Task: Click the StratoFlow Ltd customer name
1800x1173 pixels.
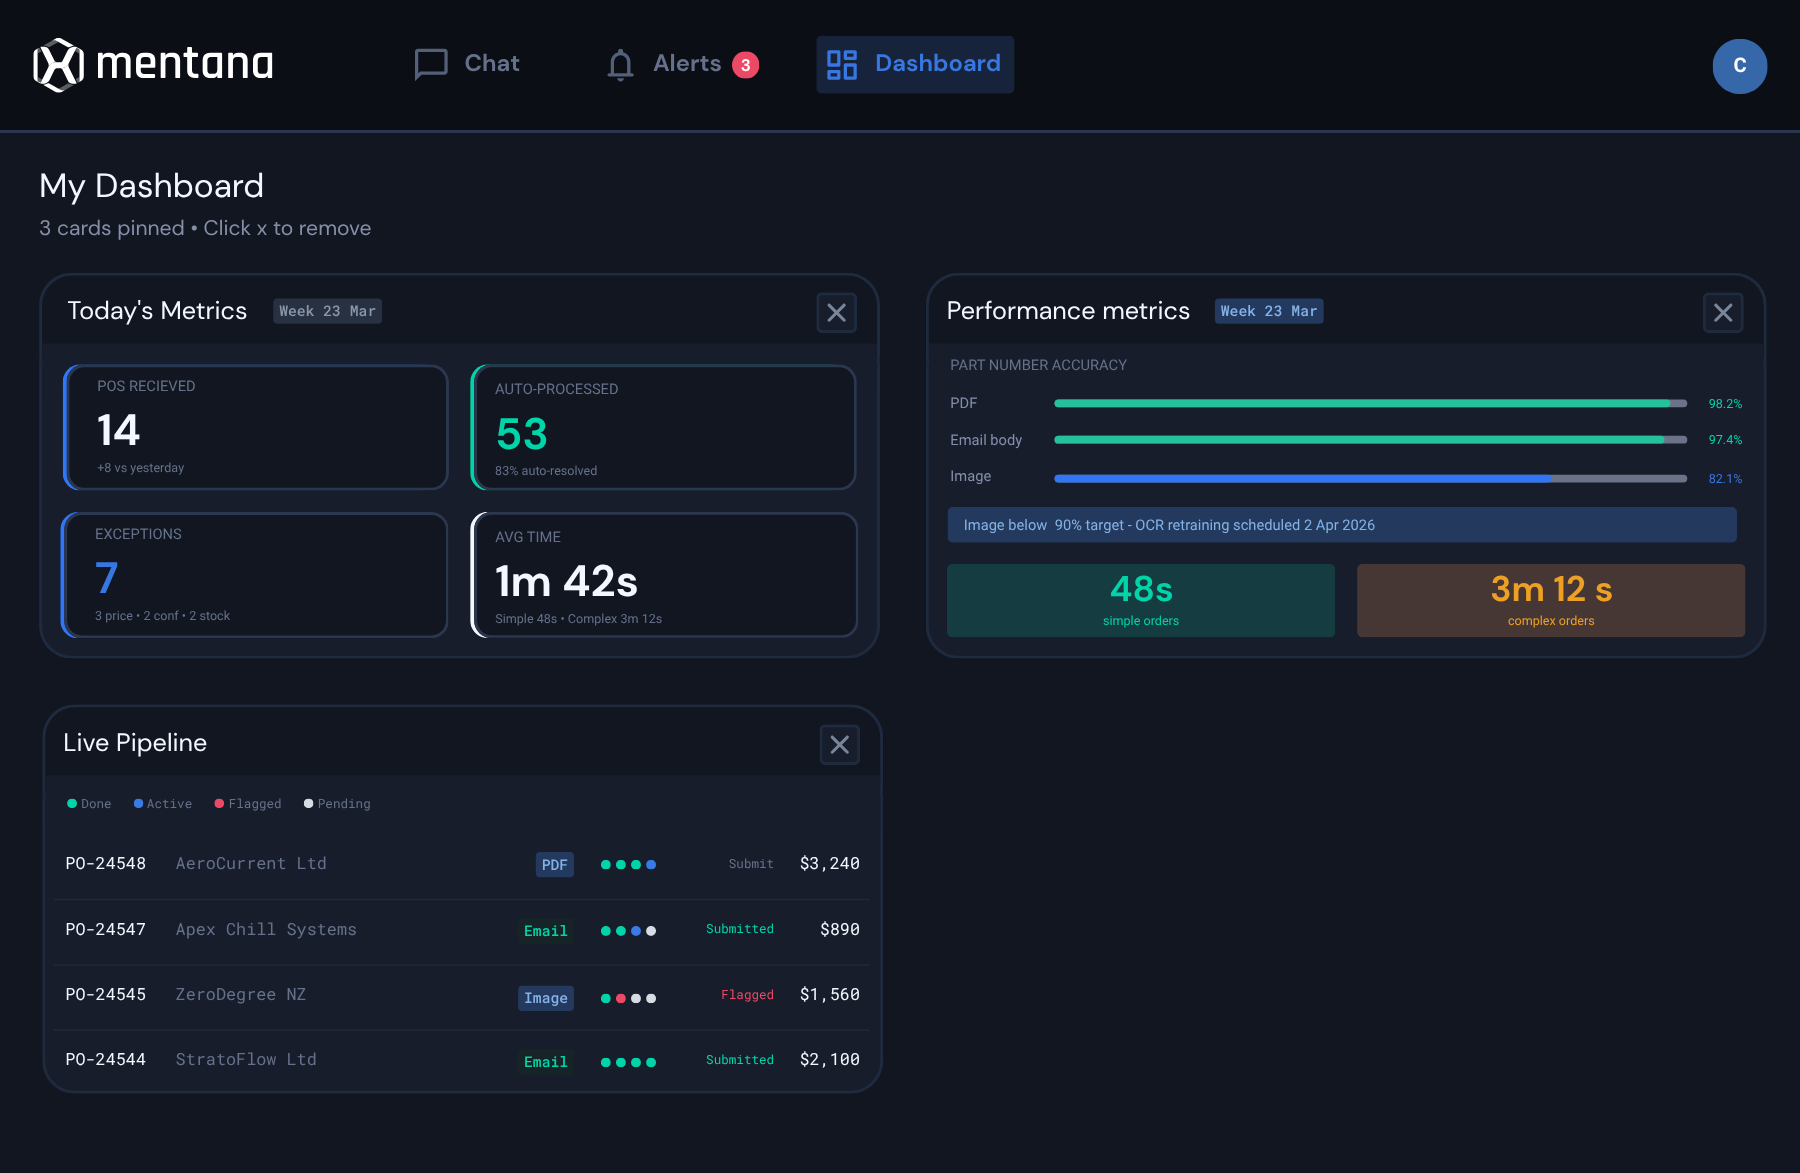Action: 246,1060
